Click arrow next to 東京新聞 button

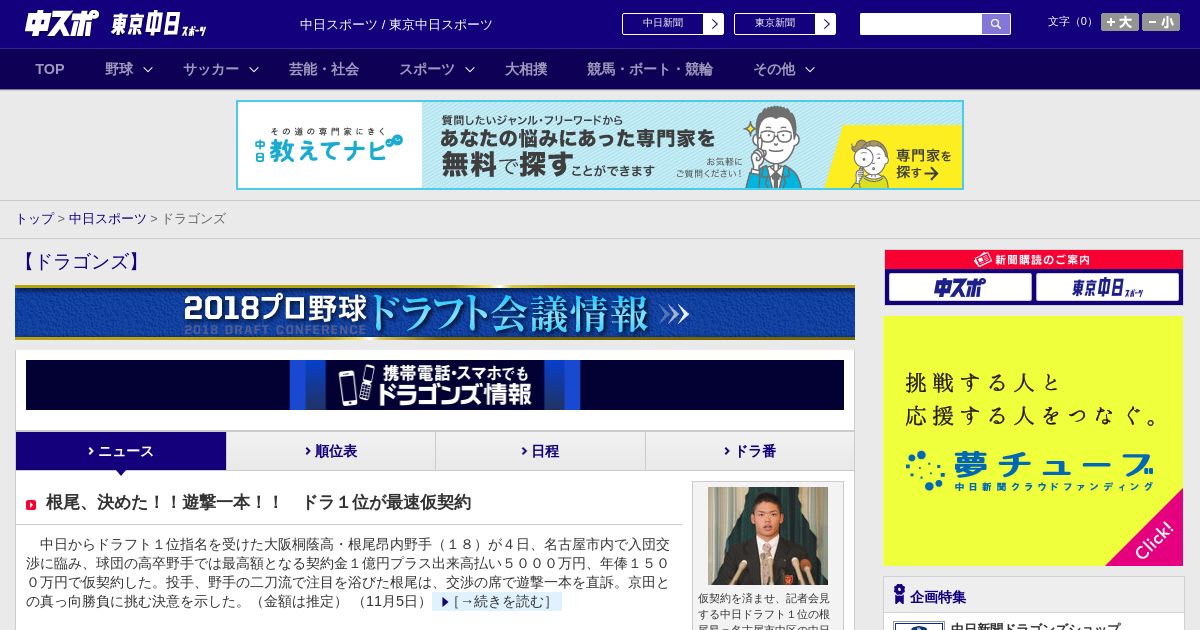(x=825, y=24)
